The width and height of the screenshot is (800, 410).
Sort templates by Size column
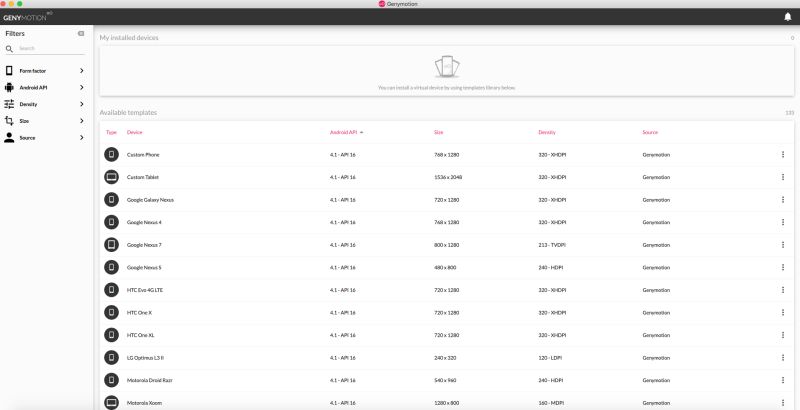(x=439, y=132)
